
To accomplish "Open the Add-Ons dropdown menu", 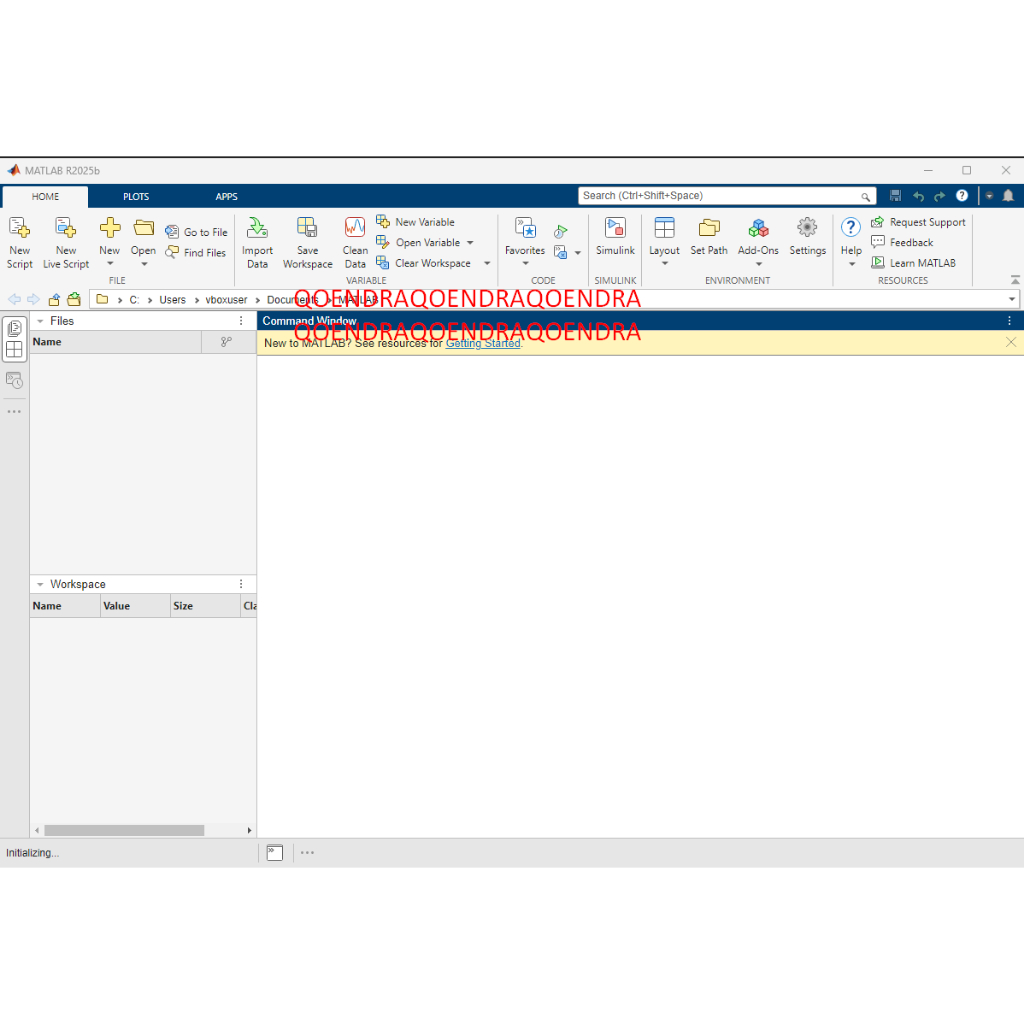I will click(x=758, y=264).
